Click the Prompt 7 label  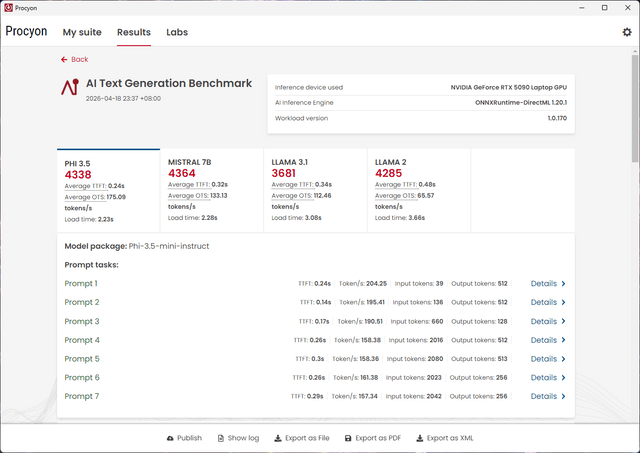click(82, 397)
